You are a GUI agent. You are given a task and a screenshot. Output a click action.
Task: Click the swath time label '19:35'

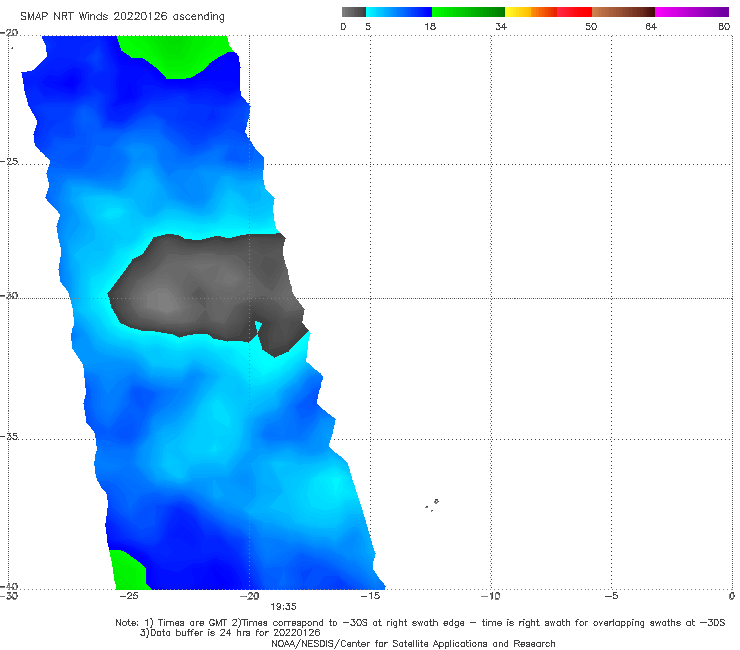283,607
